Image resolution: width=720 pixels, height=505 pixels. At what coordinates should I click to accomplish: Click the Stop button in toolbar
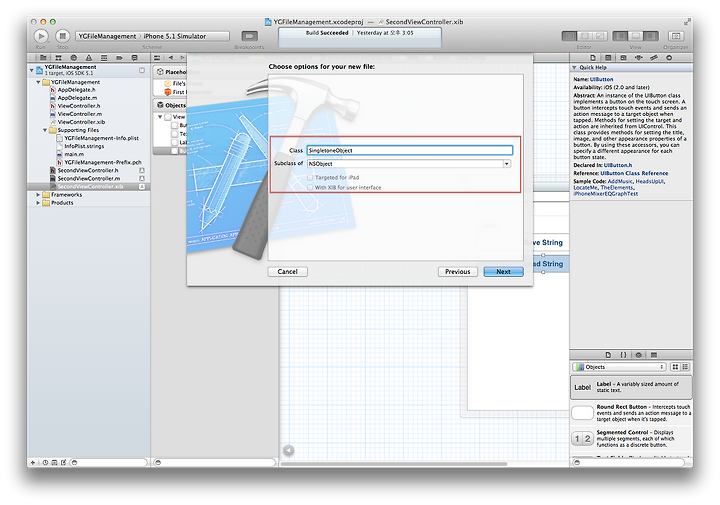tap(62, 36)
